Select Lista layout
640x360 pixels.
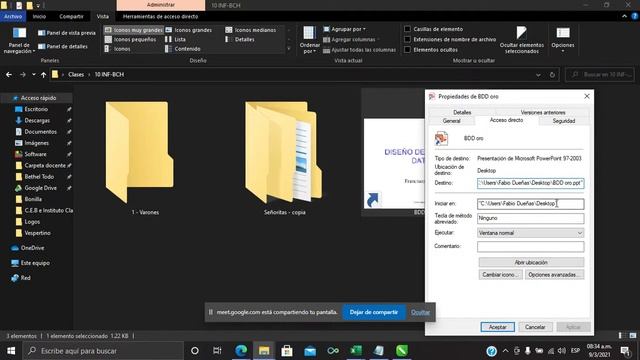[x=176, y=39]
